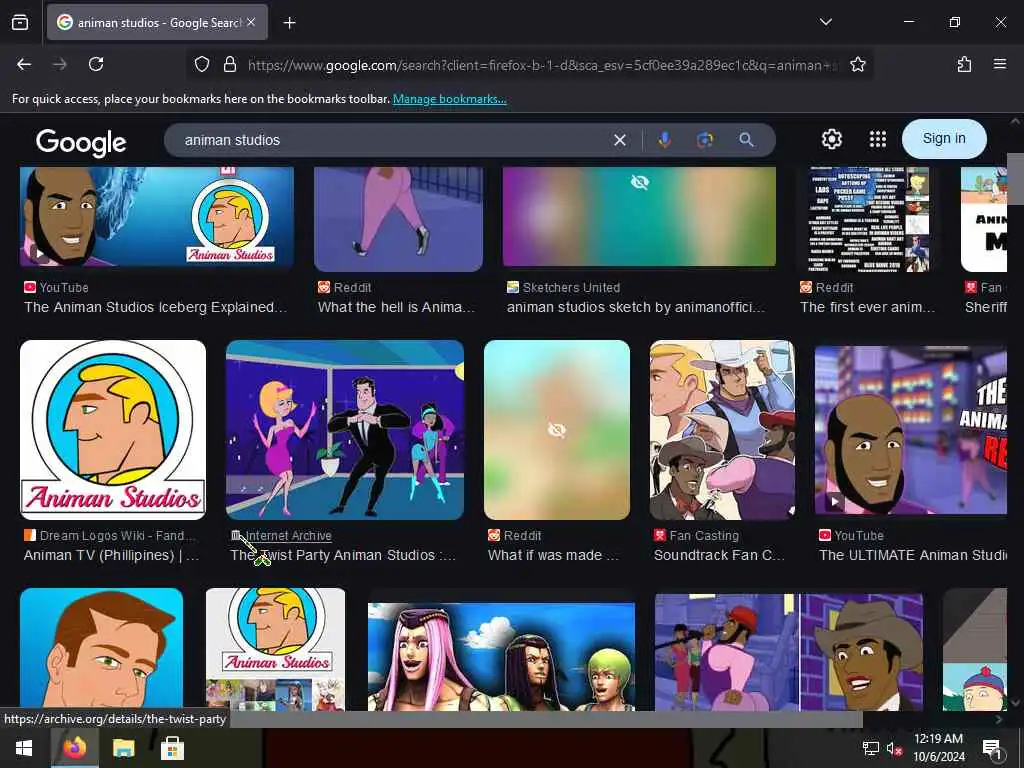The height and width of the screenshot is (768, 1024).
Task: Clear the search box with X
Action: point(620,140)
